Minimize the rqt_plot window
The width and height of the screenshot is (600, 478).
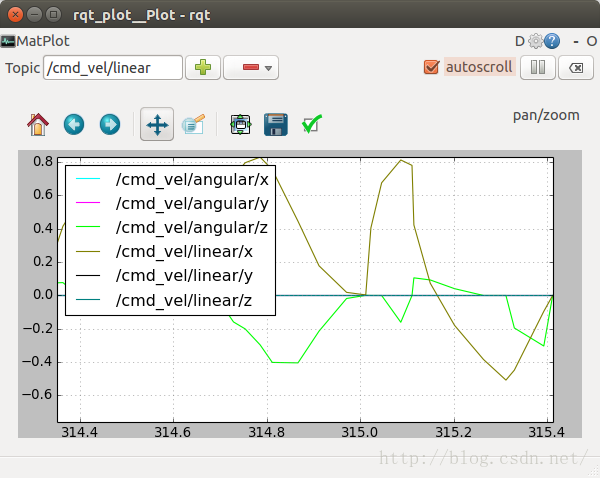point(34,15)
